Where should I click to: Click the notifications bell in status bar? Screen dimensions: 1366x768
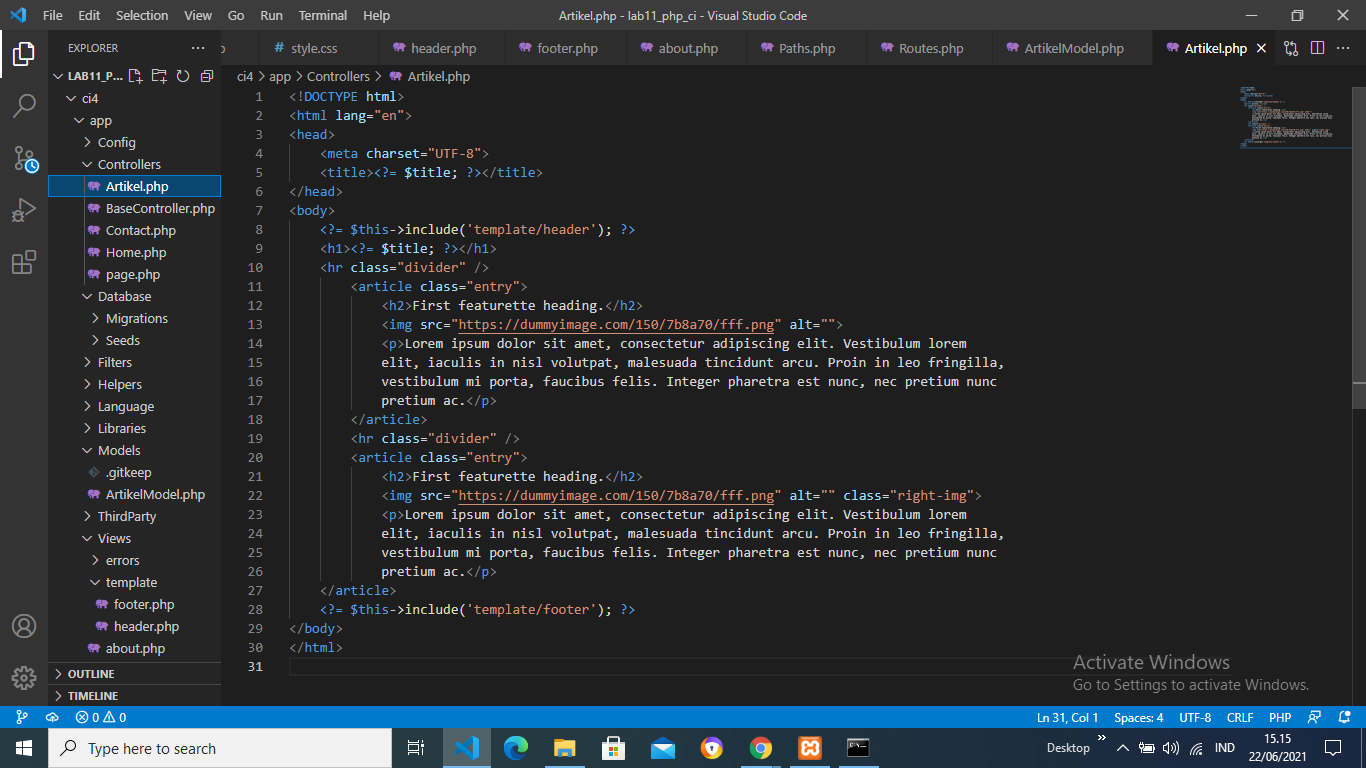click(1345, 717)
